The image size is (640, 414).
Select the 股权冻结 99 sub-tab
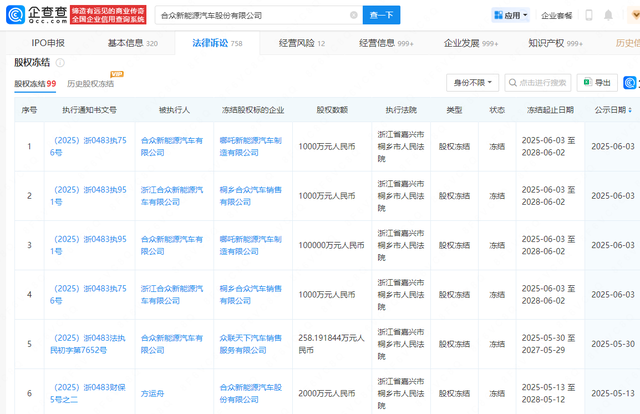[35, 84]
